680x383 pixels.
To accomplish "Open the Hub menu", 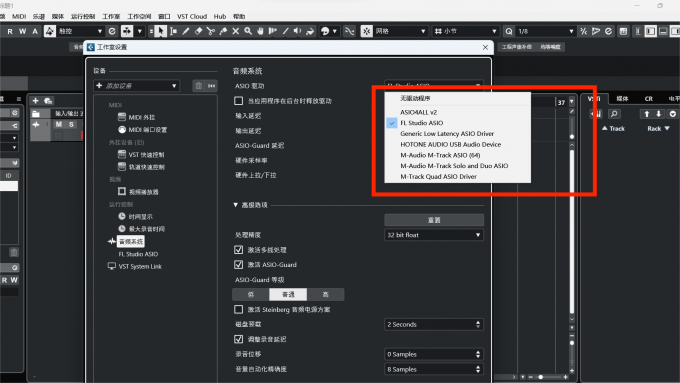I will (220, 16).
